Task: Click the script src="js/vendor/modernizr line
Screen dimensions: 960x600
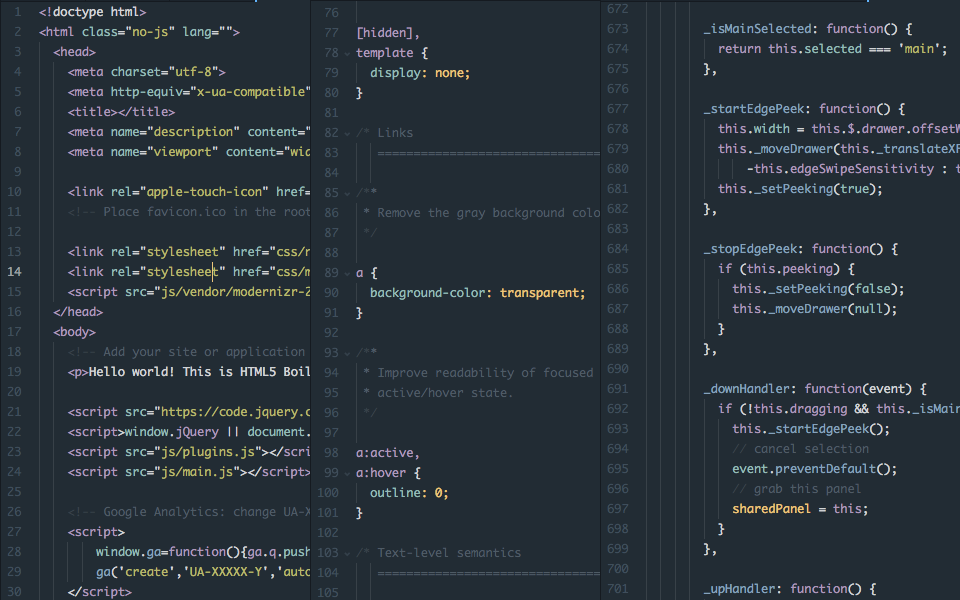Action: 189,292
